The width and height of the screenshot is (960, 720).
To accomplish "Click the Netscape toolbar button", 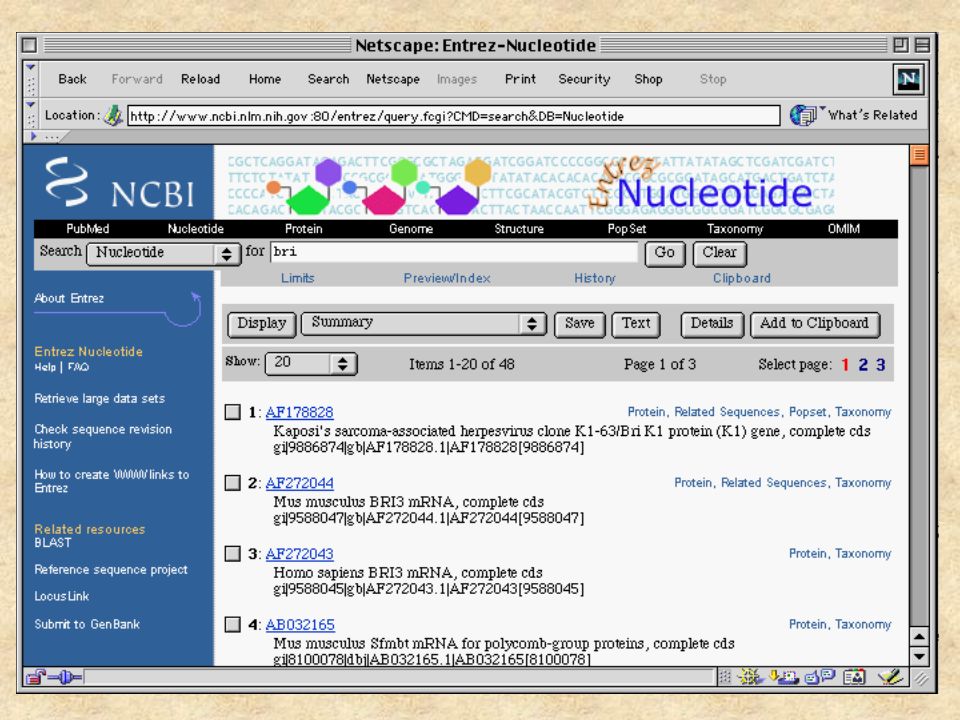I will [392, 79].
